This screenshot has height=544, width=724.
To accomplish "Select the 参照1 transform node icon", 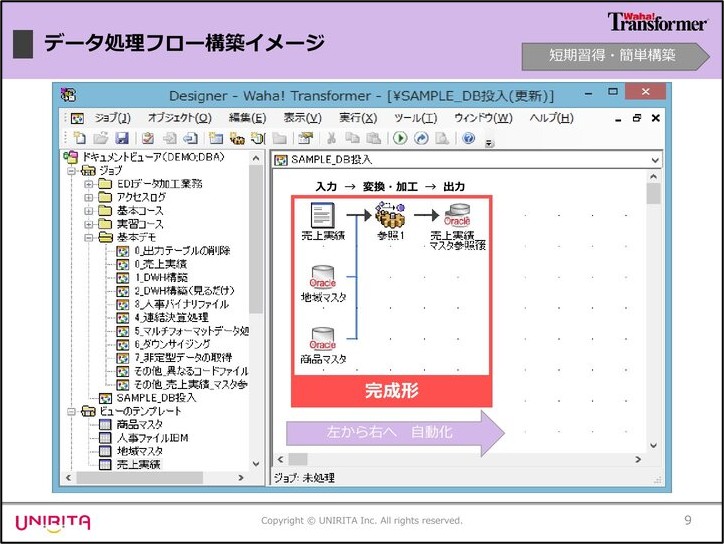I will coord(390,215).
